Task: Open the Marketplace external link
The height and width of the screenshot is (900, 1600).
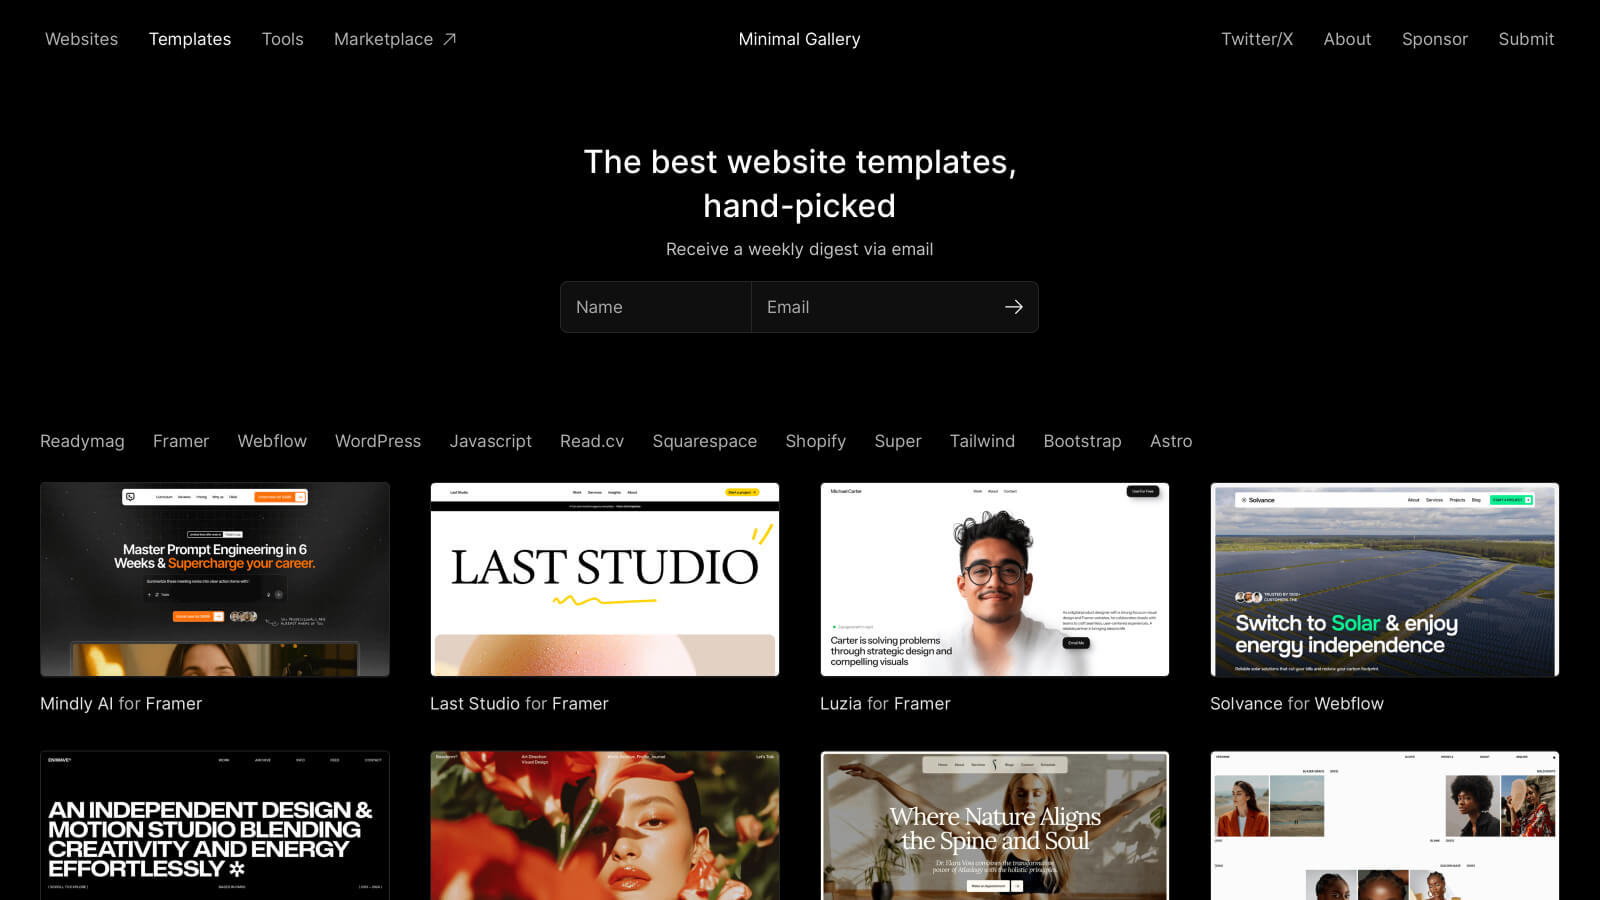Action: click(395, 39)
